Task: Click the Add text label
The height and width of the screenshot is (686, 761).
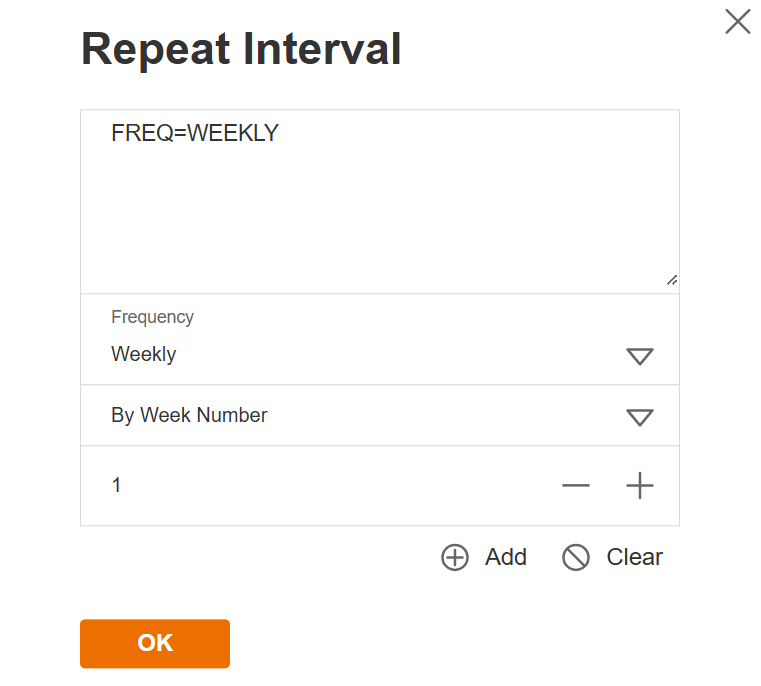Action: click(x=506, y=557)
